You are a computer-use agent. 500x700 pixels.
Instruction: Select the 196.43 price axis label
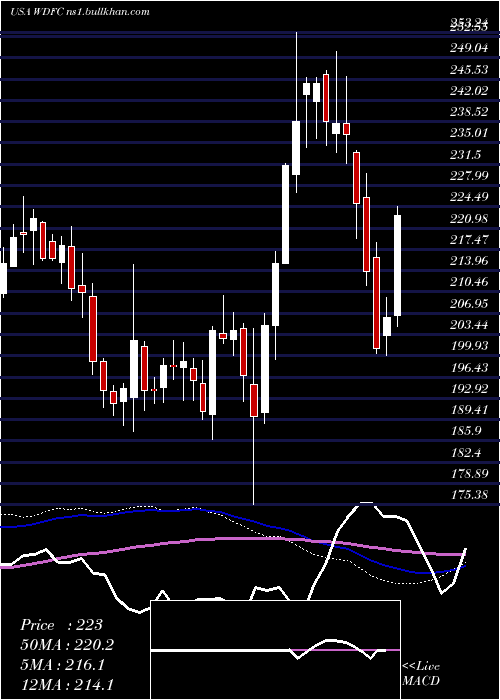click(x=469, y=367)
